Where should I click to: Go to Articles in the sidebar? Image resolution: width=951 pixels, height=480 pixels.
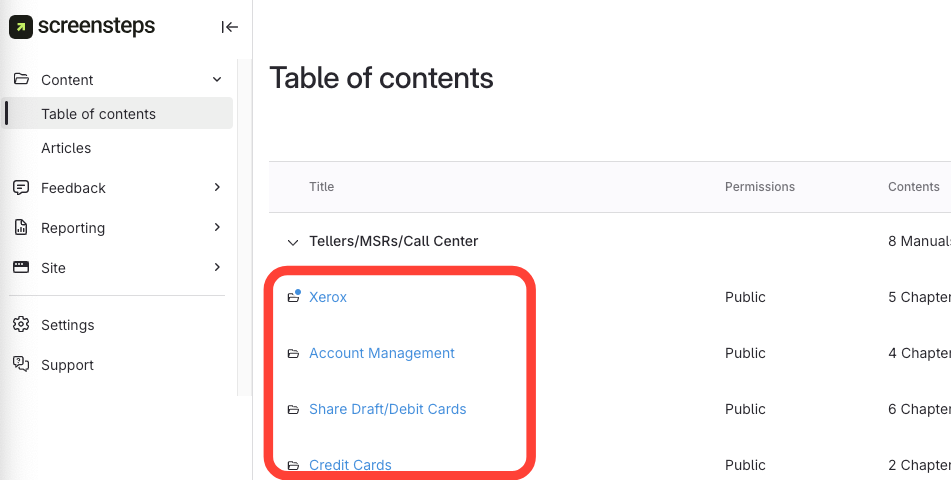66,148
